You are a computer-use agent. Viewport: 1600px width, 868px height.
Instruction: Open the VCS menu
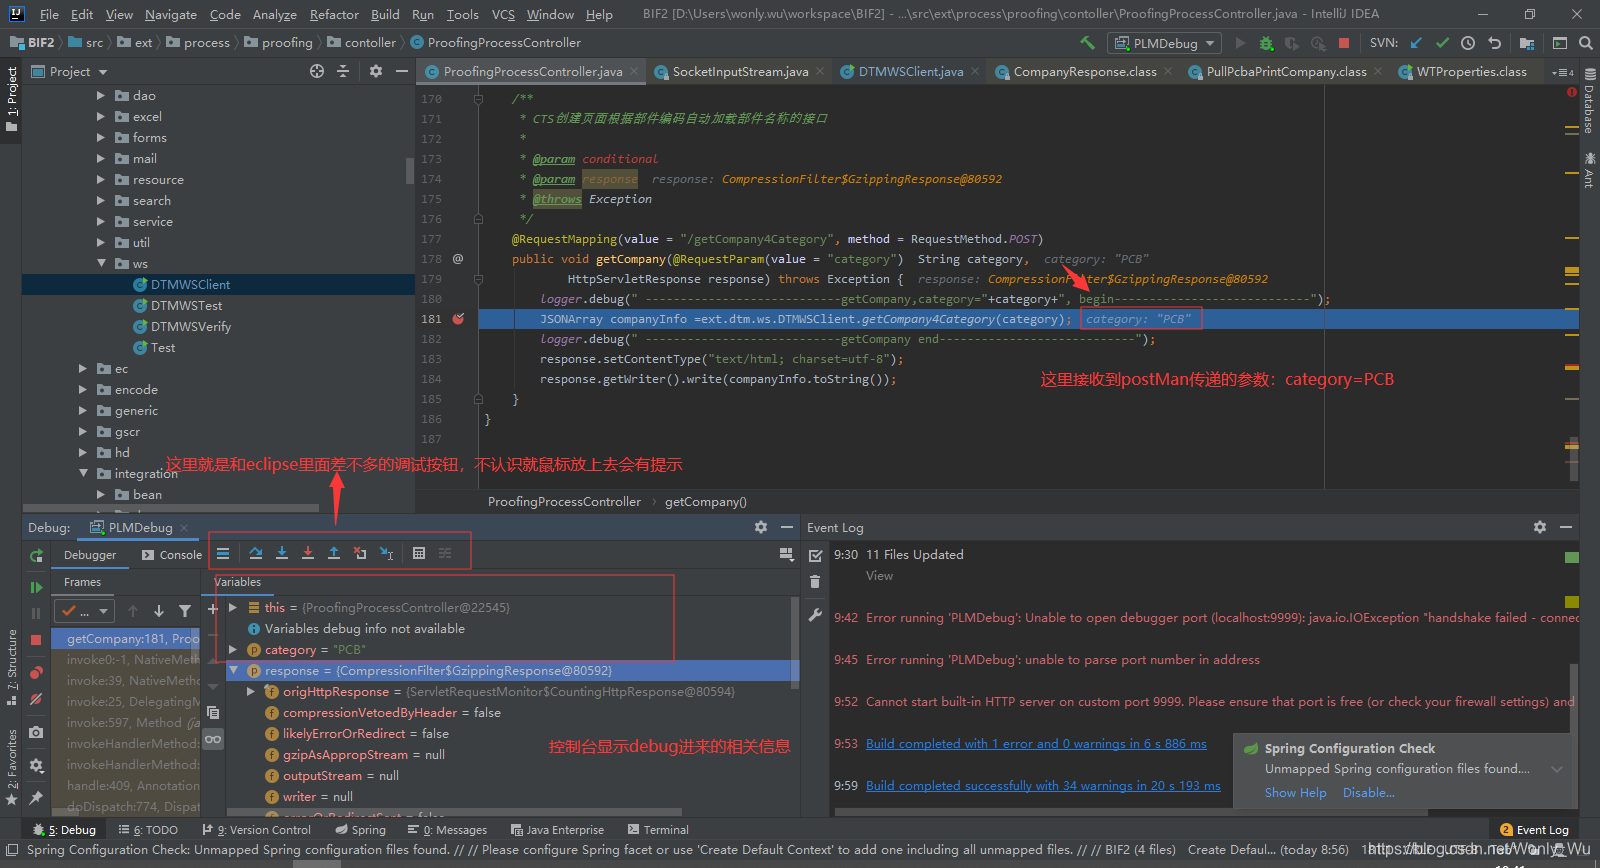(503, 14)
